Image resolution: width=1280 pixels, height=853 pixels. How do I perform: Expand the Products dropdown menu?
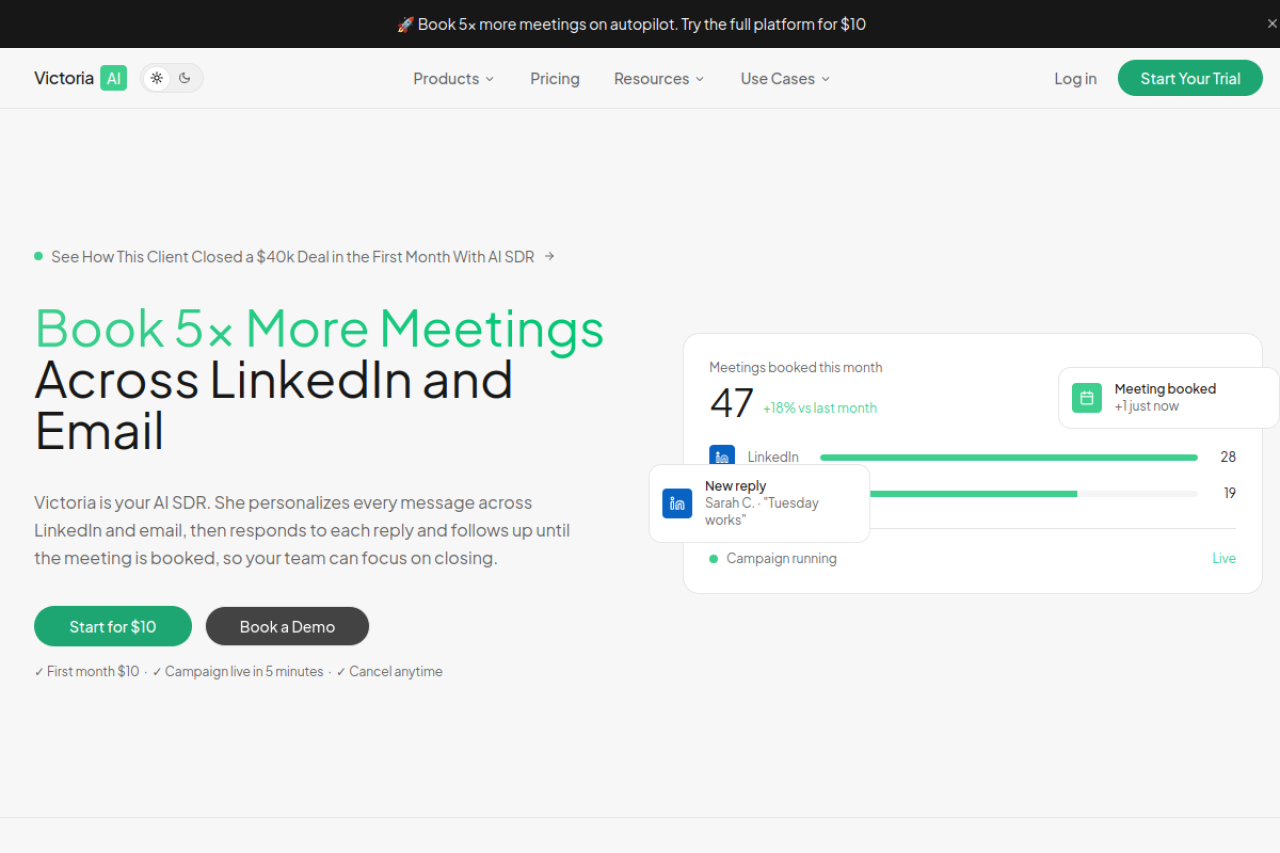coord(454,79)
